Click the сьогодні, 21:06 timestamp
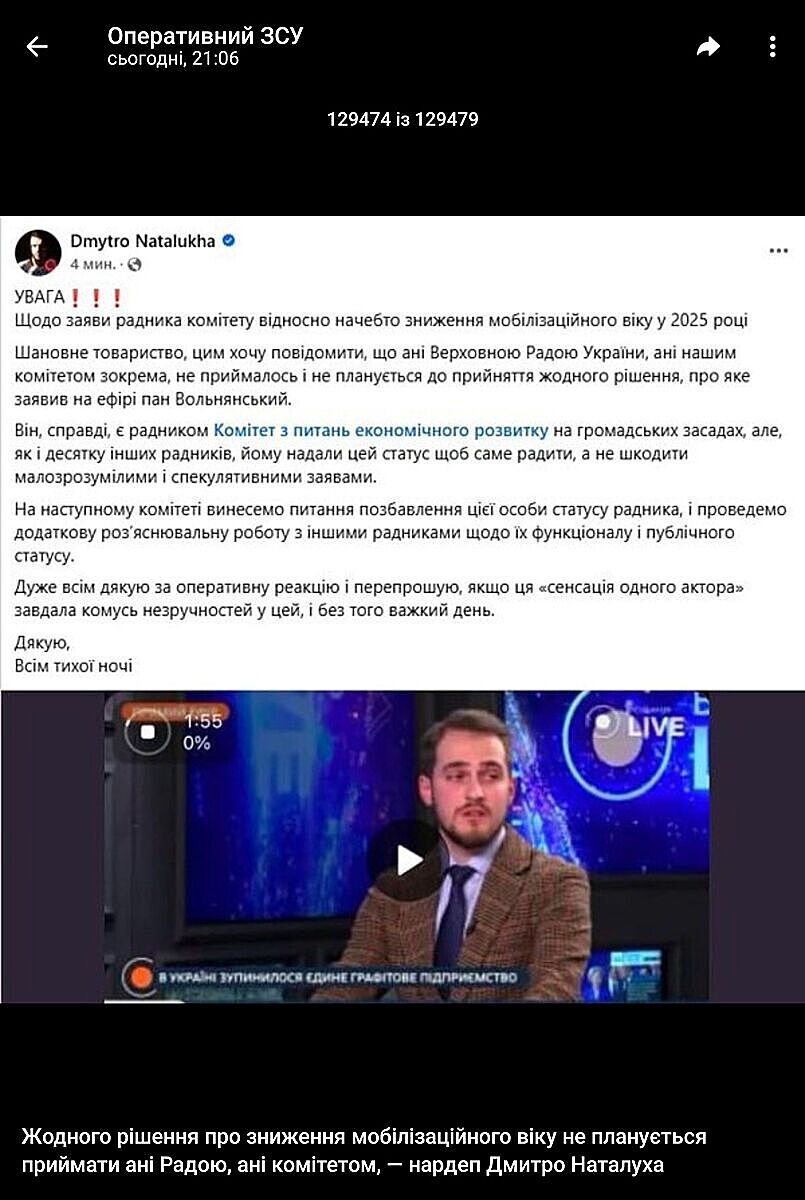The image size is (805, 1200). click(173, 59)
